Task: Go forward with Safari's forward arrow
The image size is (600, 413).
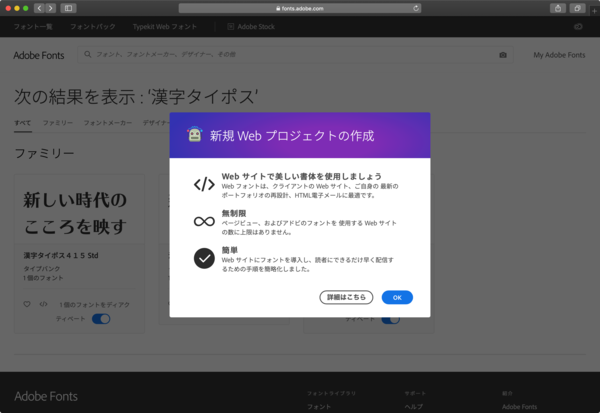Action: pos(51,8)
